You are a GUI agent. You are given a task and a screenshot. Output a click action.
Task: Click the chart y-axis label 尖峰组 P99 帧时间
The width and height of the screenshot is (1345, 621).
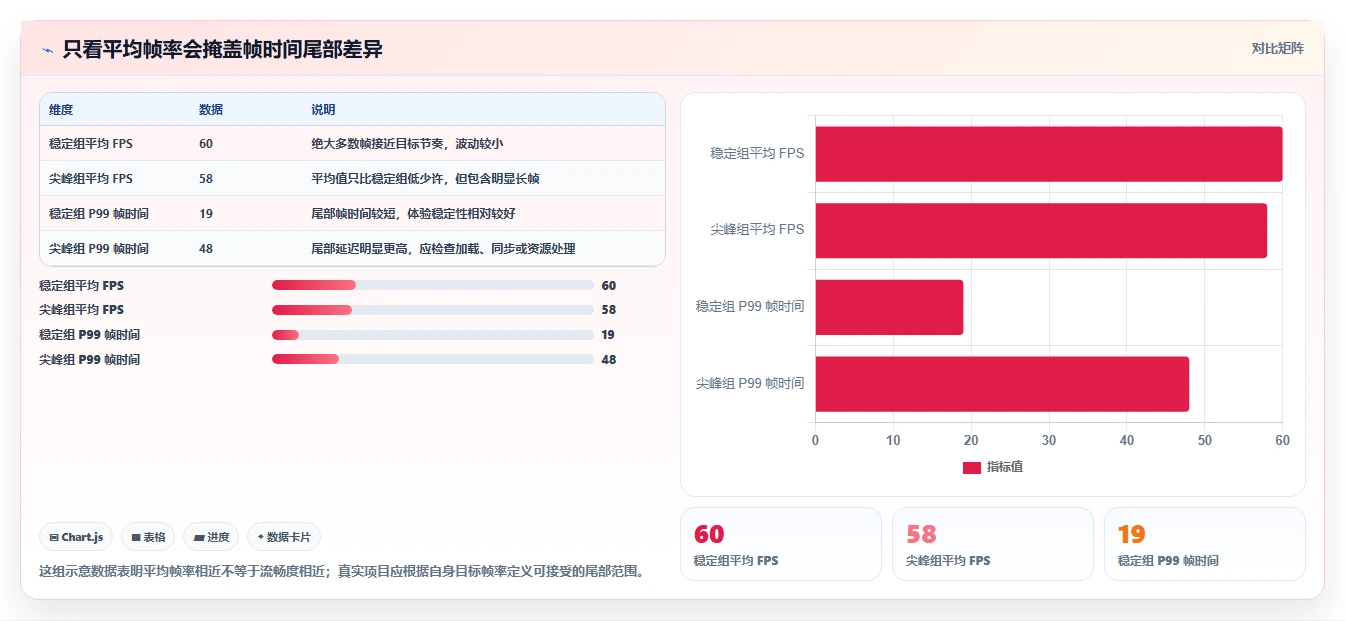[x=750, y=384]
